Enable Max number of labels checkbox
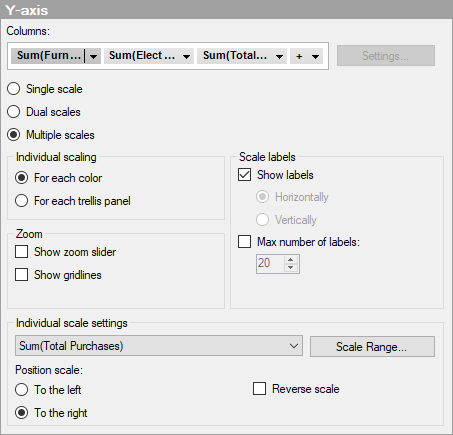 244,241
